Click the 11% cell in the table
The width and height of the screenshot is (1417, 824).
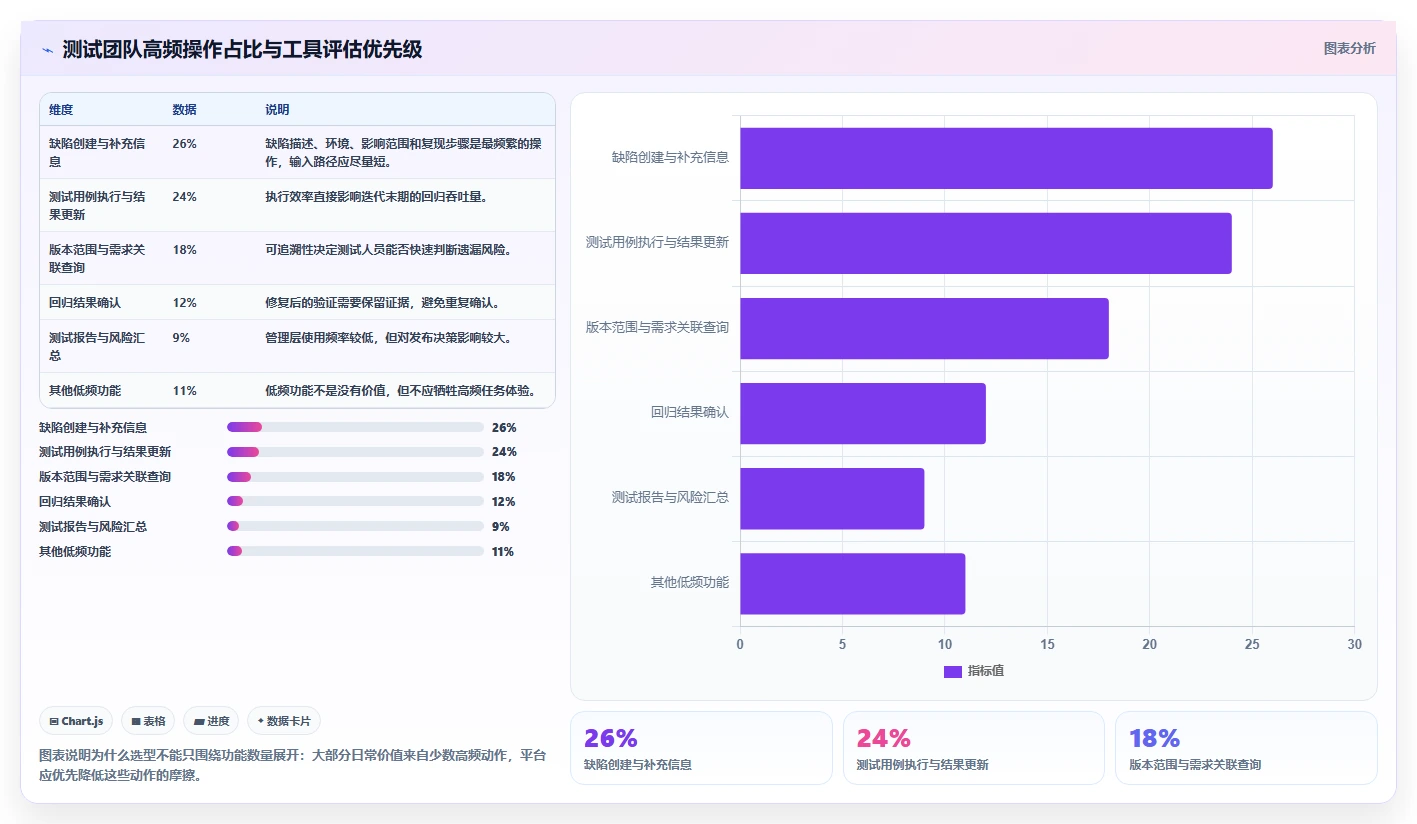pos(184,391)
